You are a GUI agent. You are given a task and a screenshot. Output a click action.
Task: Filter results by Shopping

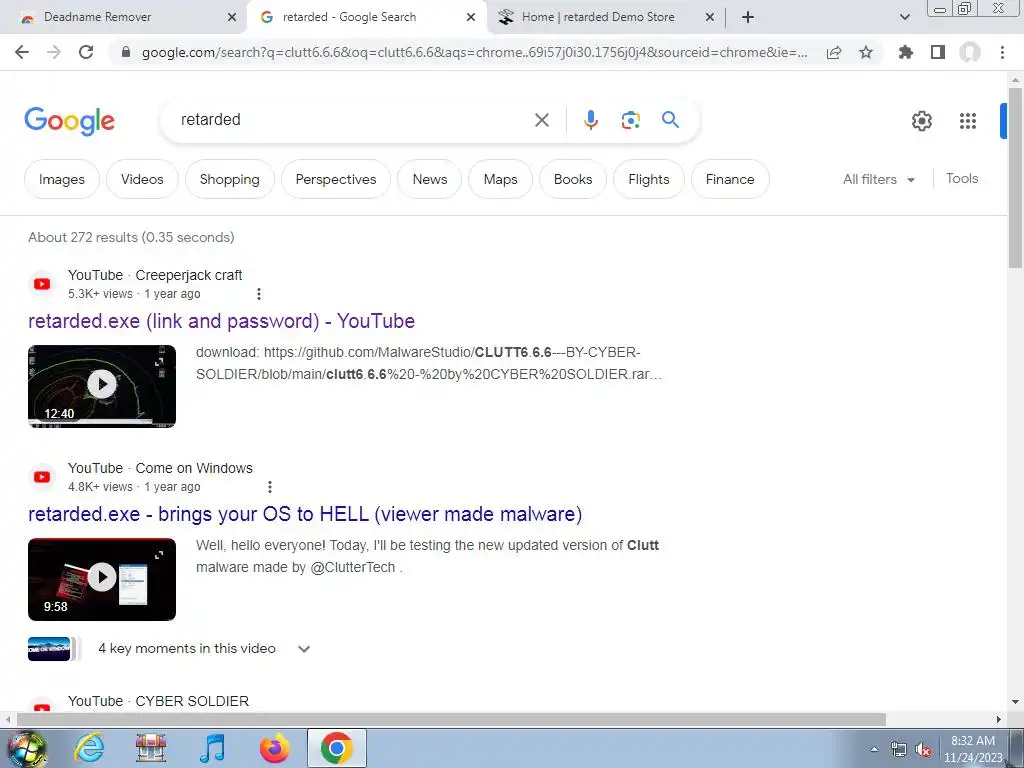(229, 179)
